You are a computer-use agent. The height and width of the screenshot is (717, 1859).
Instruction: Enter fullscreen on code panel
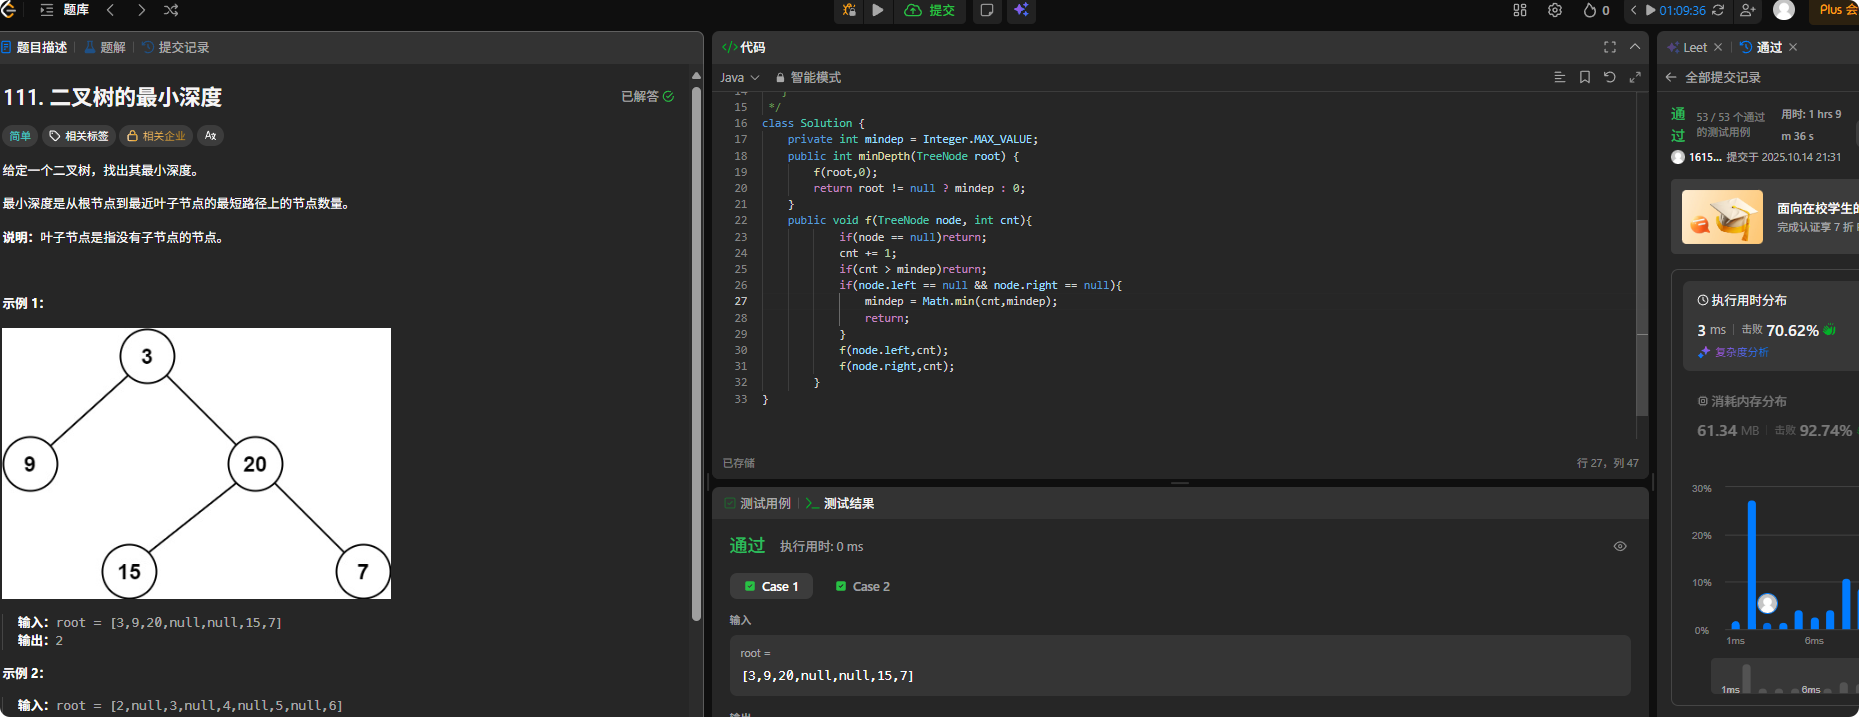1609,47
